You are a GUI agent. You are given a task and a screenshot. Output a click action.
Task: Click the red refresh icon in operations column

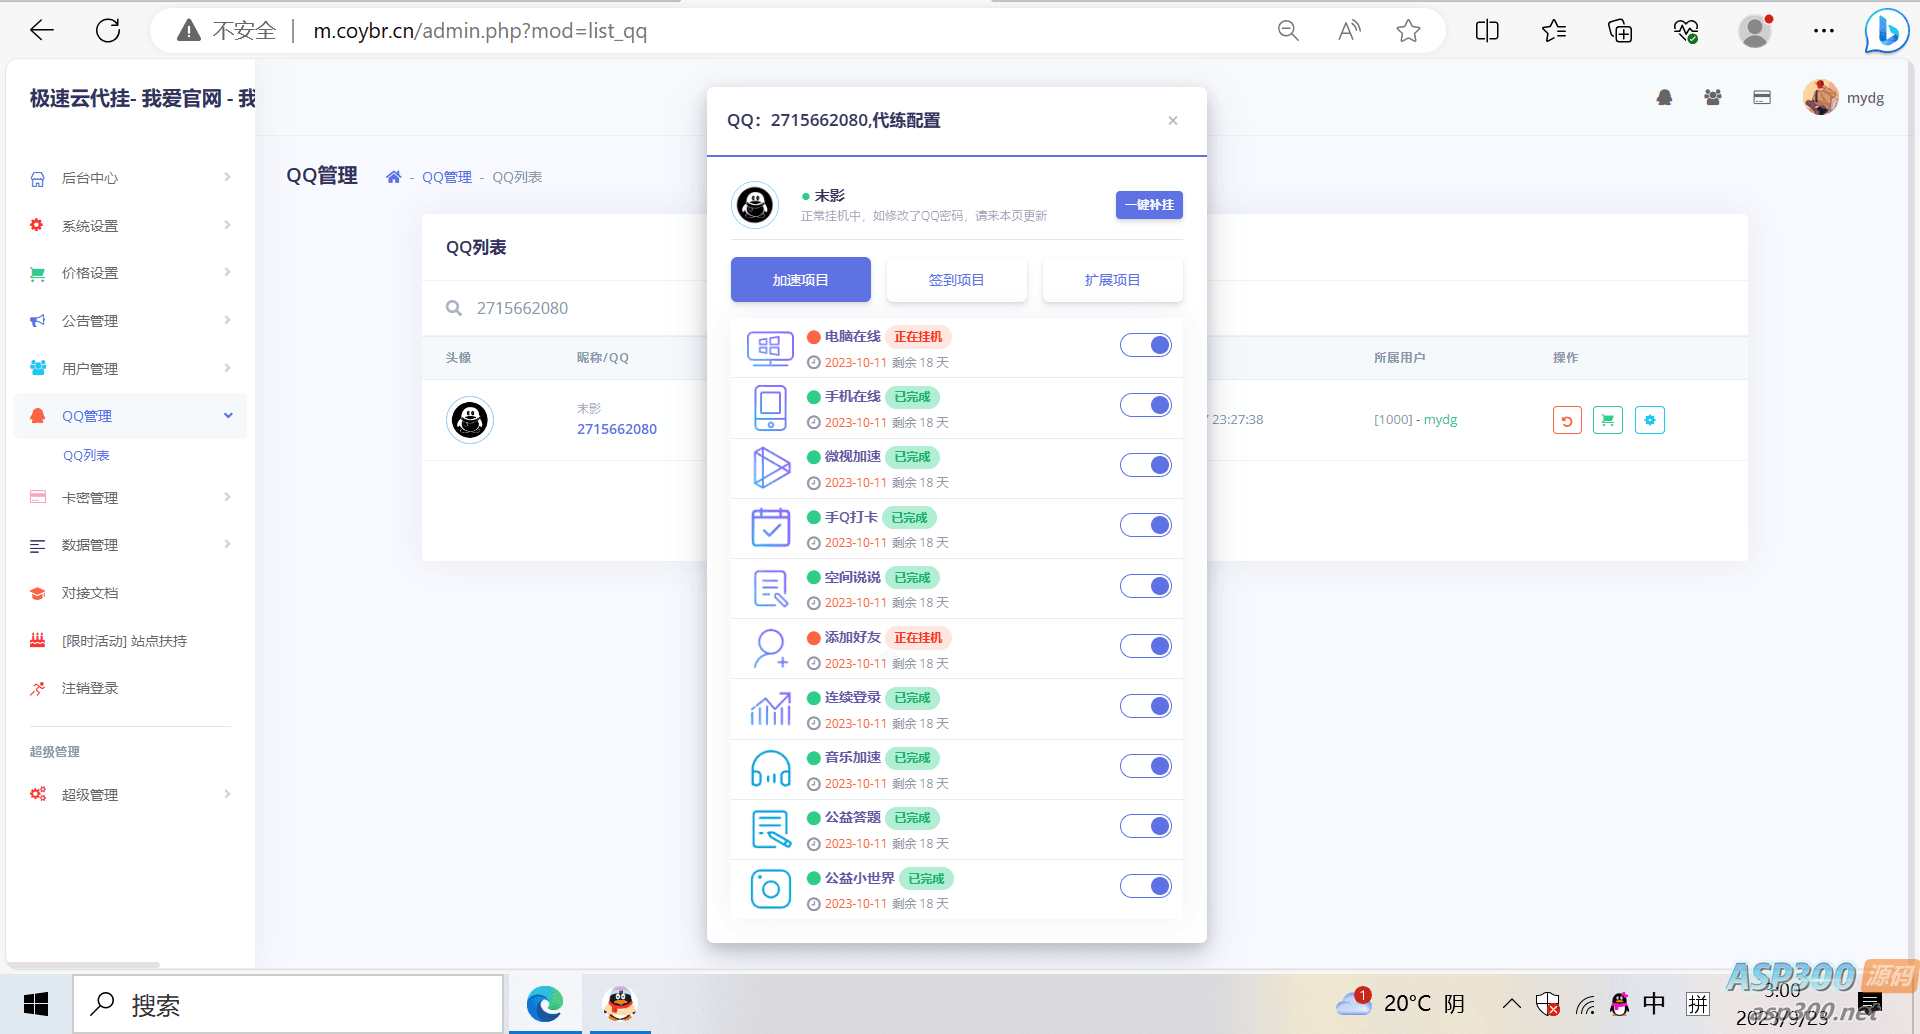[x=1567, y=421]
